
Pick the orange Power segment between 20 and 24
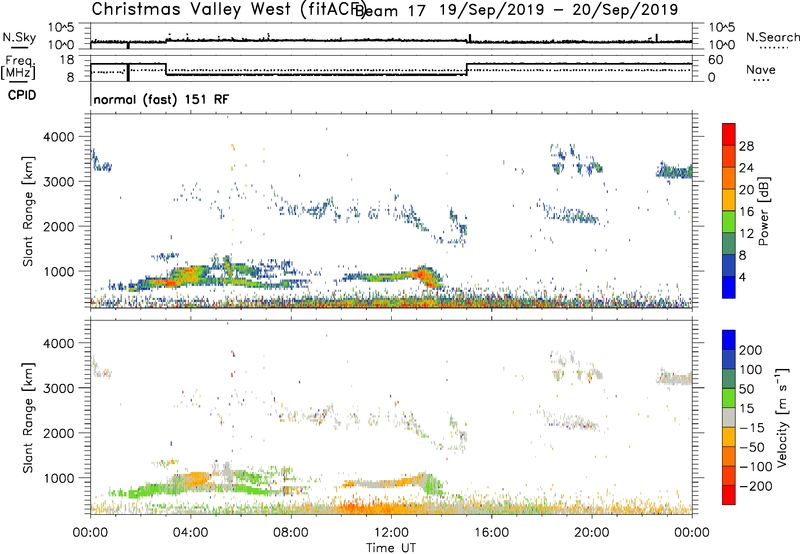(x=729, y=178)
